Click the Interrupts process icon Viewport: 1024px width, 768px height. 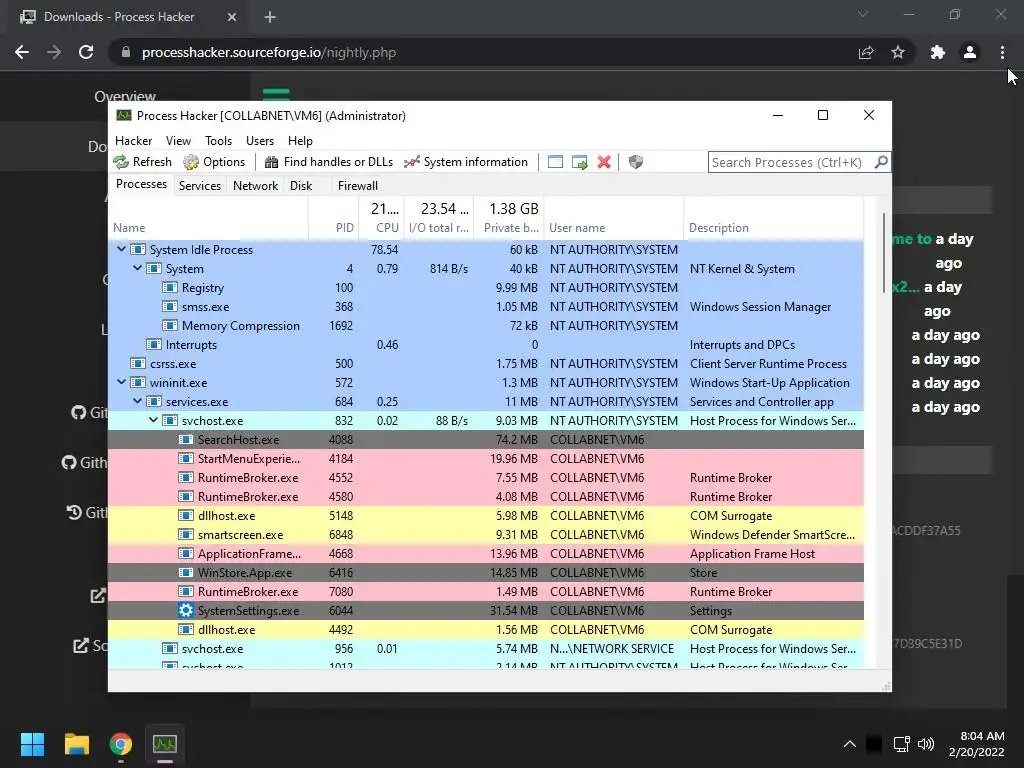154,344
